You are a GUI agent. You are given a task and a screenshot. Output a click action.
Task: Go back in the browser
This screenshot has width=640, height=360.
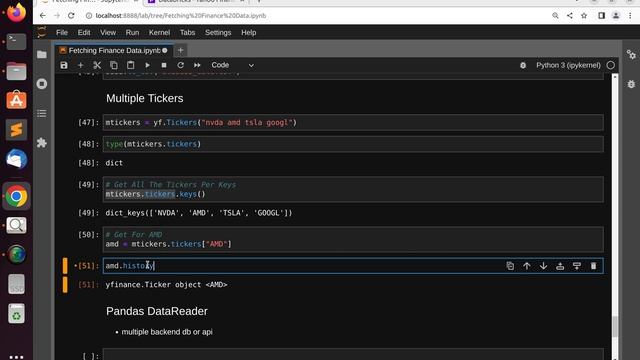[x=42, y=16]
